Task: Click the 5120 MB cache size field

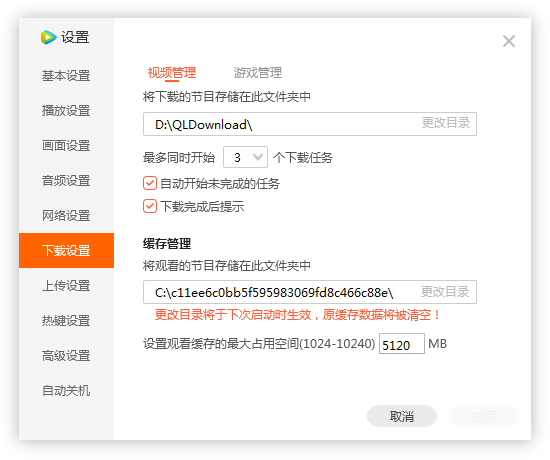Action: (x=402, y=344)
